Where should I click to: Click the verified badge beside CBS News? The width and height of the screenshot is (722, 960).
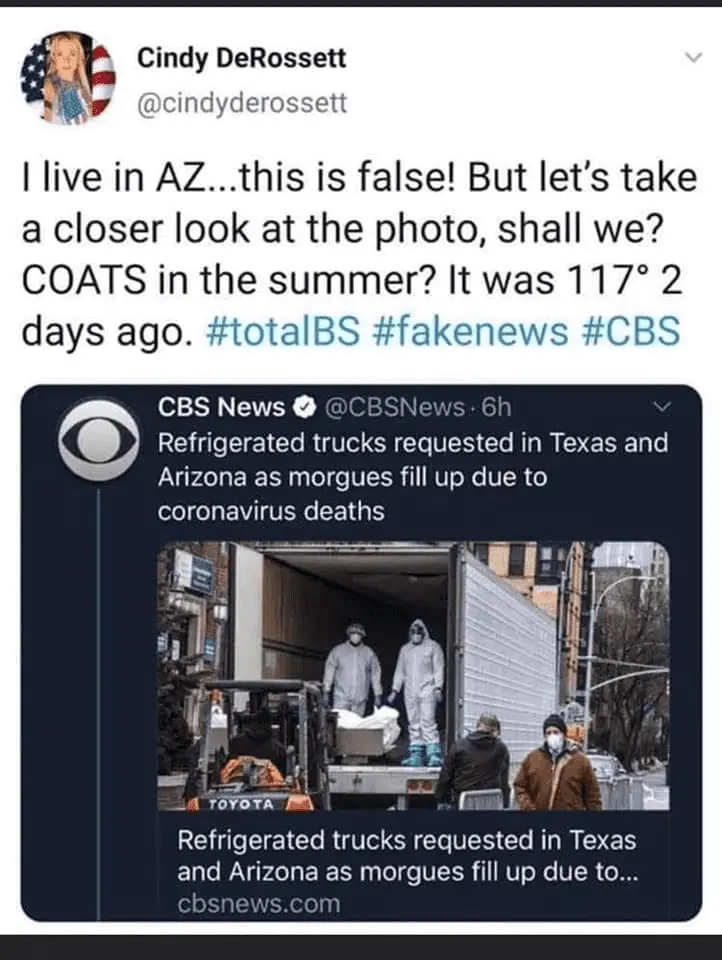click(x=300, y=409)
